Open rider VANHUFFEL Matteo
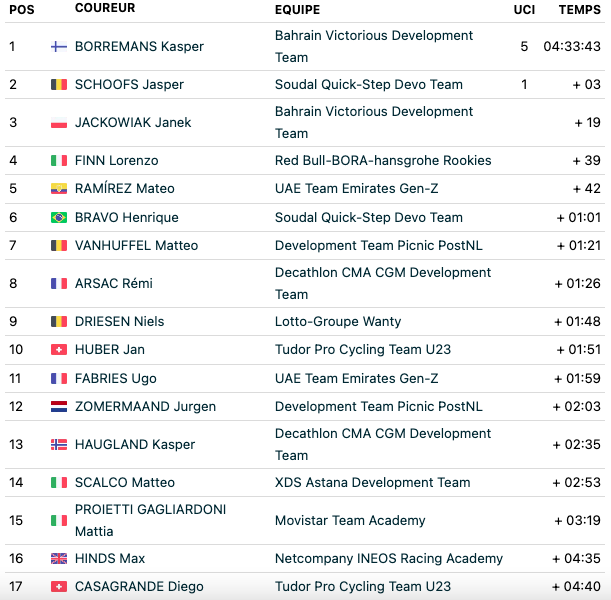Screen dimensions: 611x600 pyautogui.click(x=136, y=245)
